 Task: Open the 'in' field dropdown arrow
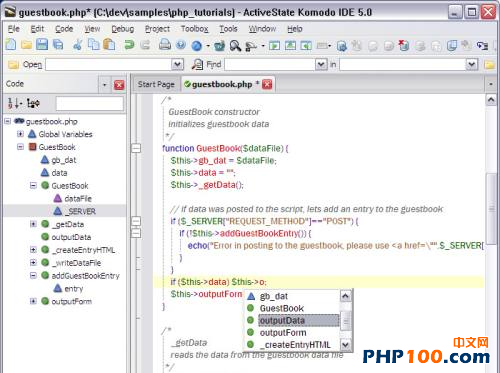[472, 64]
